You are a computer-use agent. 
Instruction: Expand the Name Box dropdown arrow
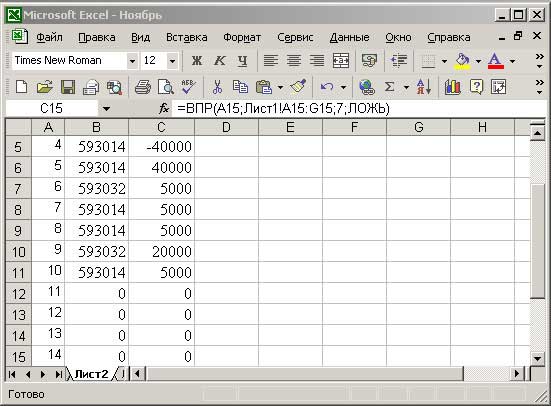pos(106,109)
